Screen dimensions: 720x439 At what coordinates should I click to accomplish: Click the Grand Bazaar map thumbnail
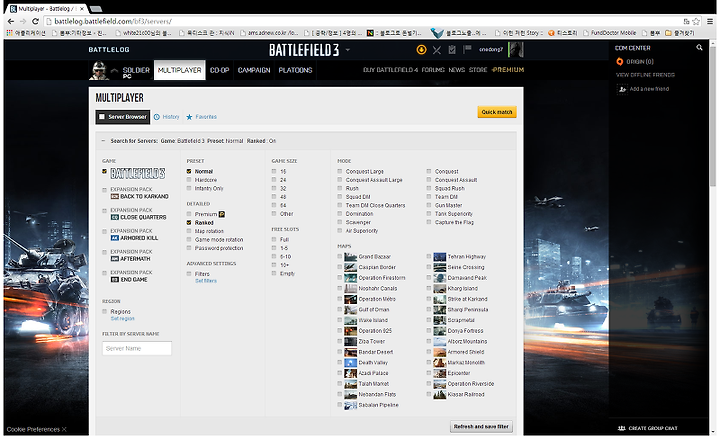pos(350,257)
